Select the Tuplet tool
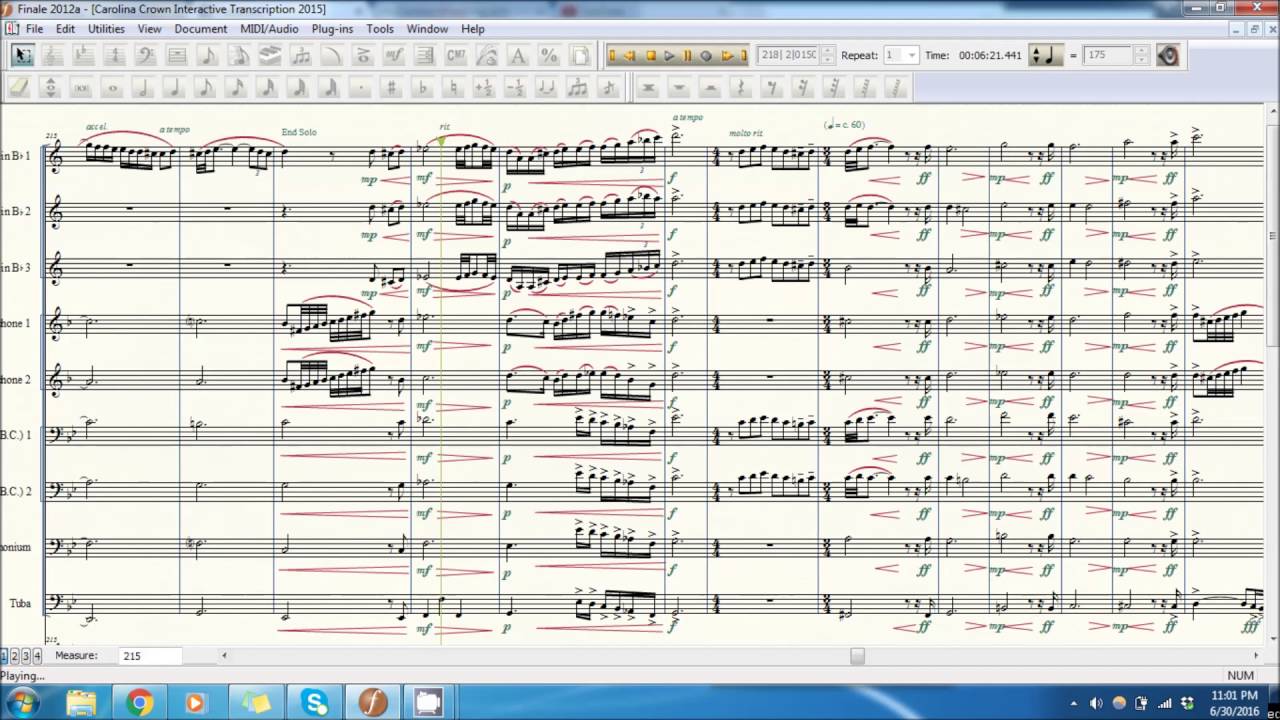 301,56
